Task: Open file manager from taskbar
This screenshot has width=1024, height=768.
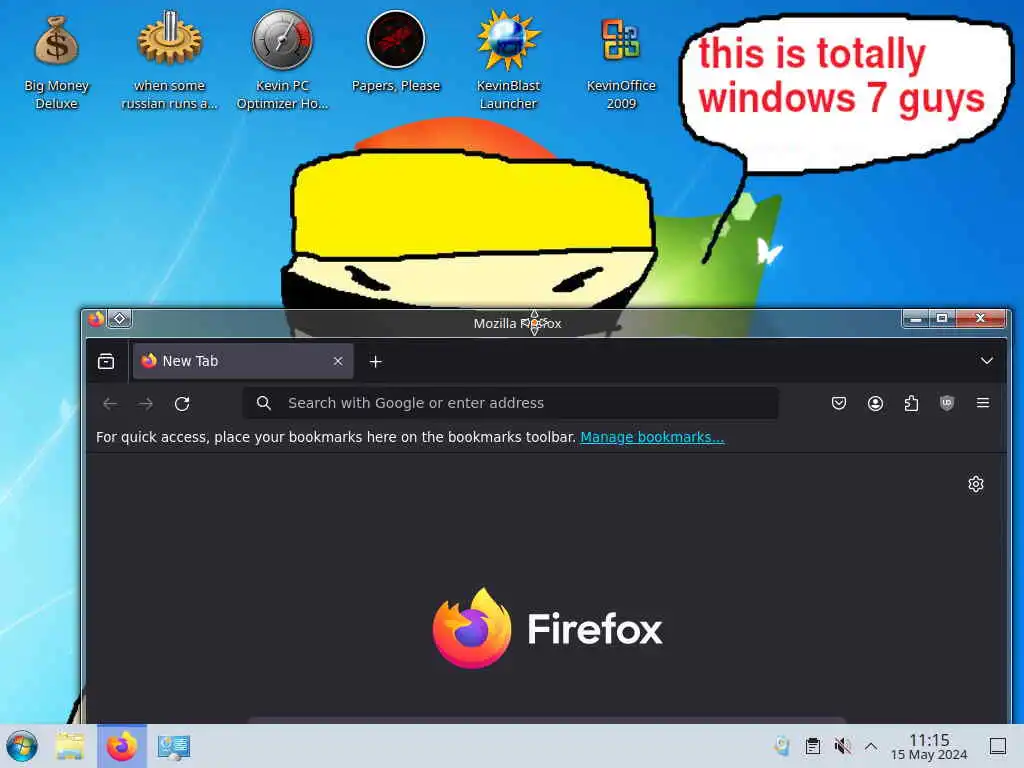Action: tap(70, 746)
